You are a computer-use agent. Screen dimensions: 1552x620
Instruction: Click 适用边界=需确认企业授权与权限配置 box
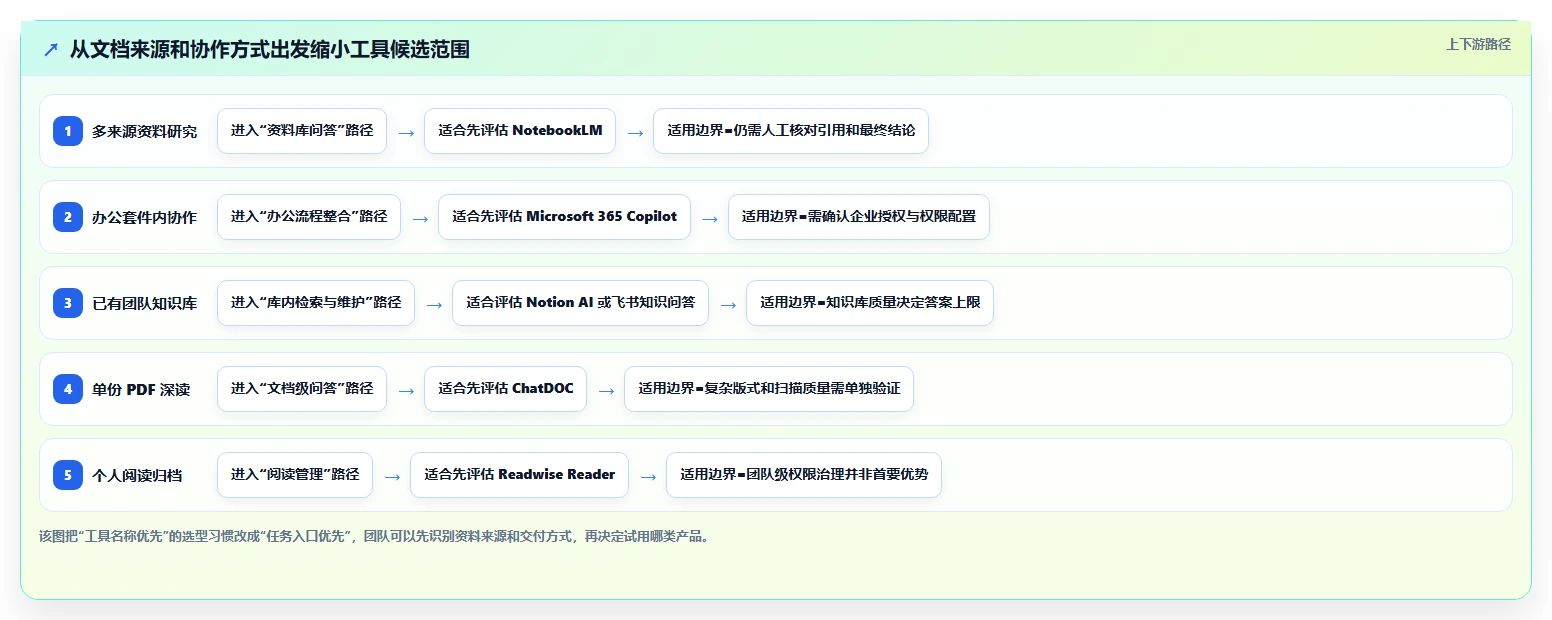859,217
